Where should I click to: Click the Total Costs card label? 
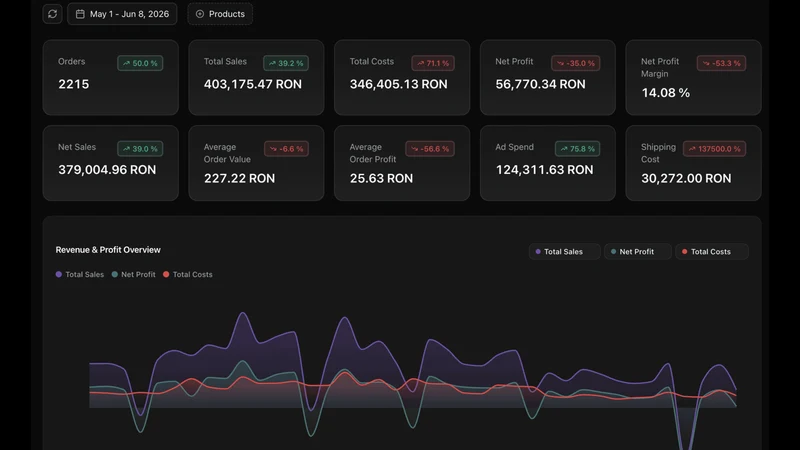(x=371, y=61)
